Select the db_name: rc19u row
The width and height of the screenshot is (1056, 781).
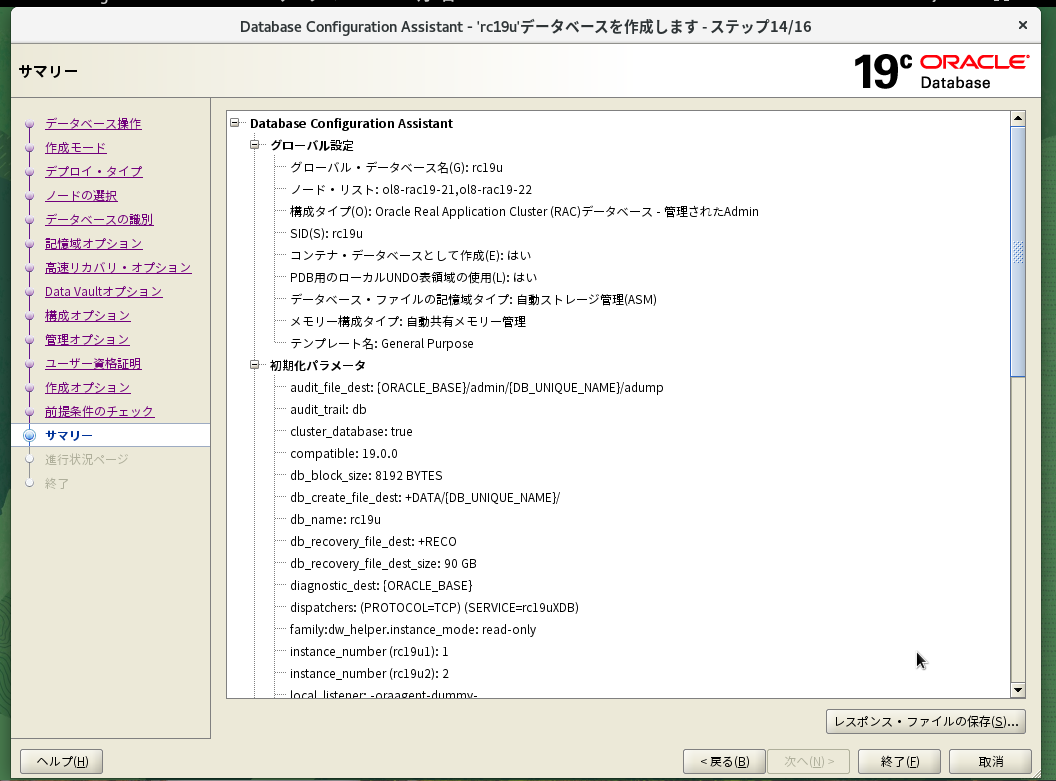[x=335, y=520]
